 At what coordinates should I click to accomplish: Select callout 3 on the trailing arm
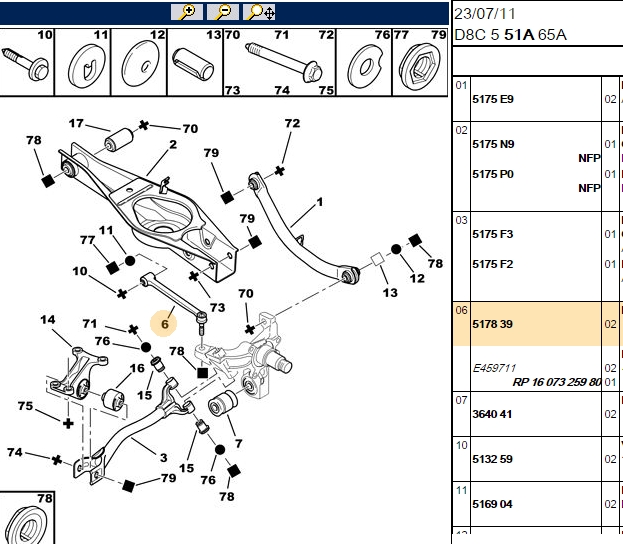pyautogui.click(x=163, y=458)
